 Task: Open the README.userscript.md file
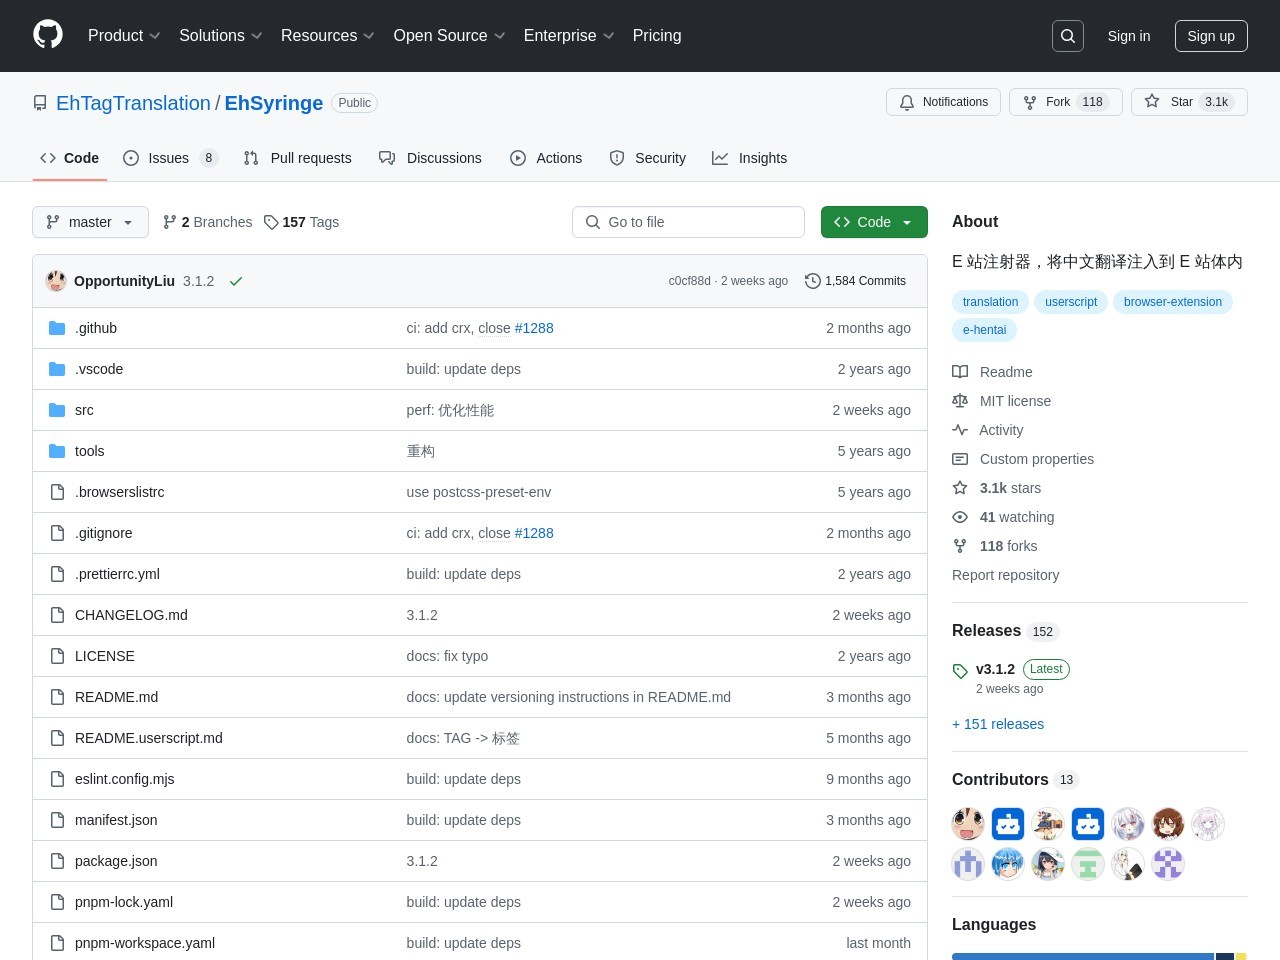[149, 738]
